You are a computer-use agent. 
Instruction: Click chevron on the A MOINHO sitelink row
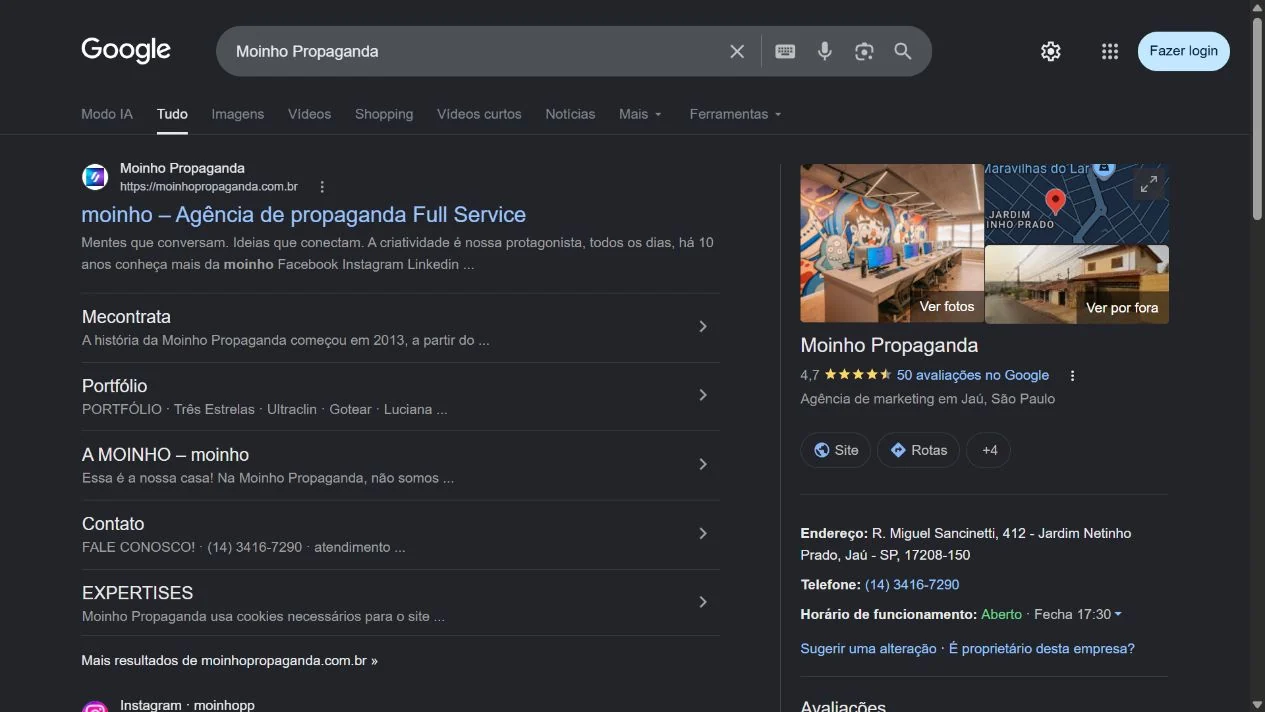[703, 464]
